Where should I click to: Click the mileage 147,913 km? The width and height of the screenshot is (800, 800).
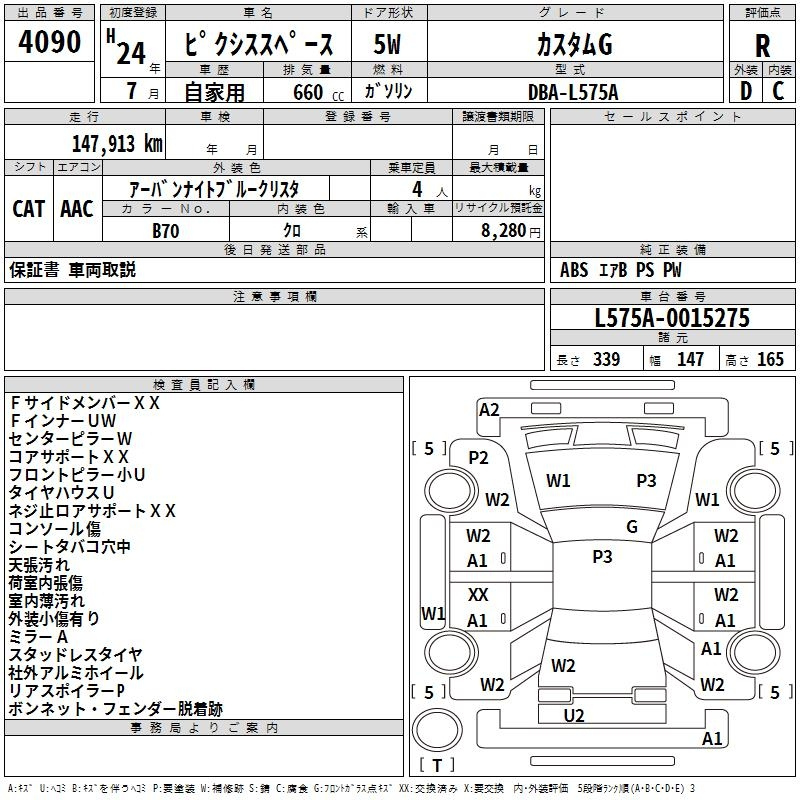(x=117, y=143)
